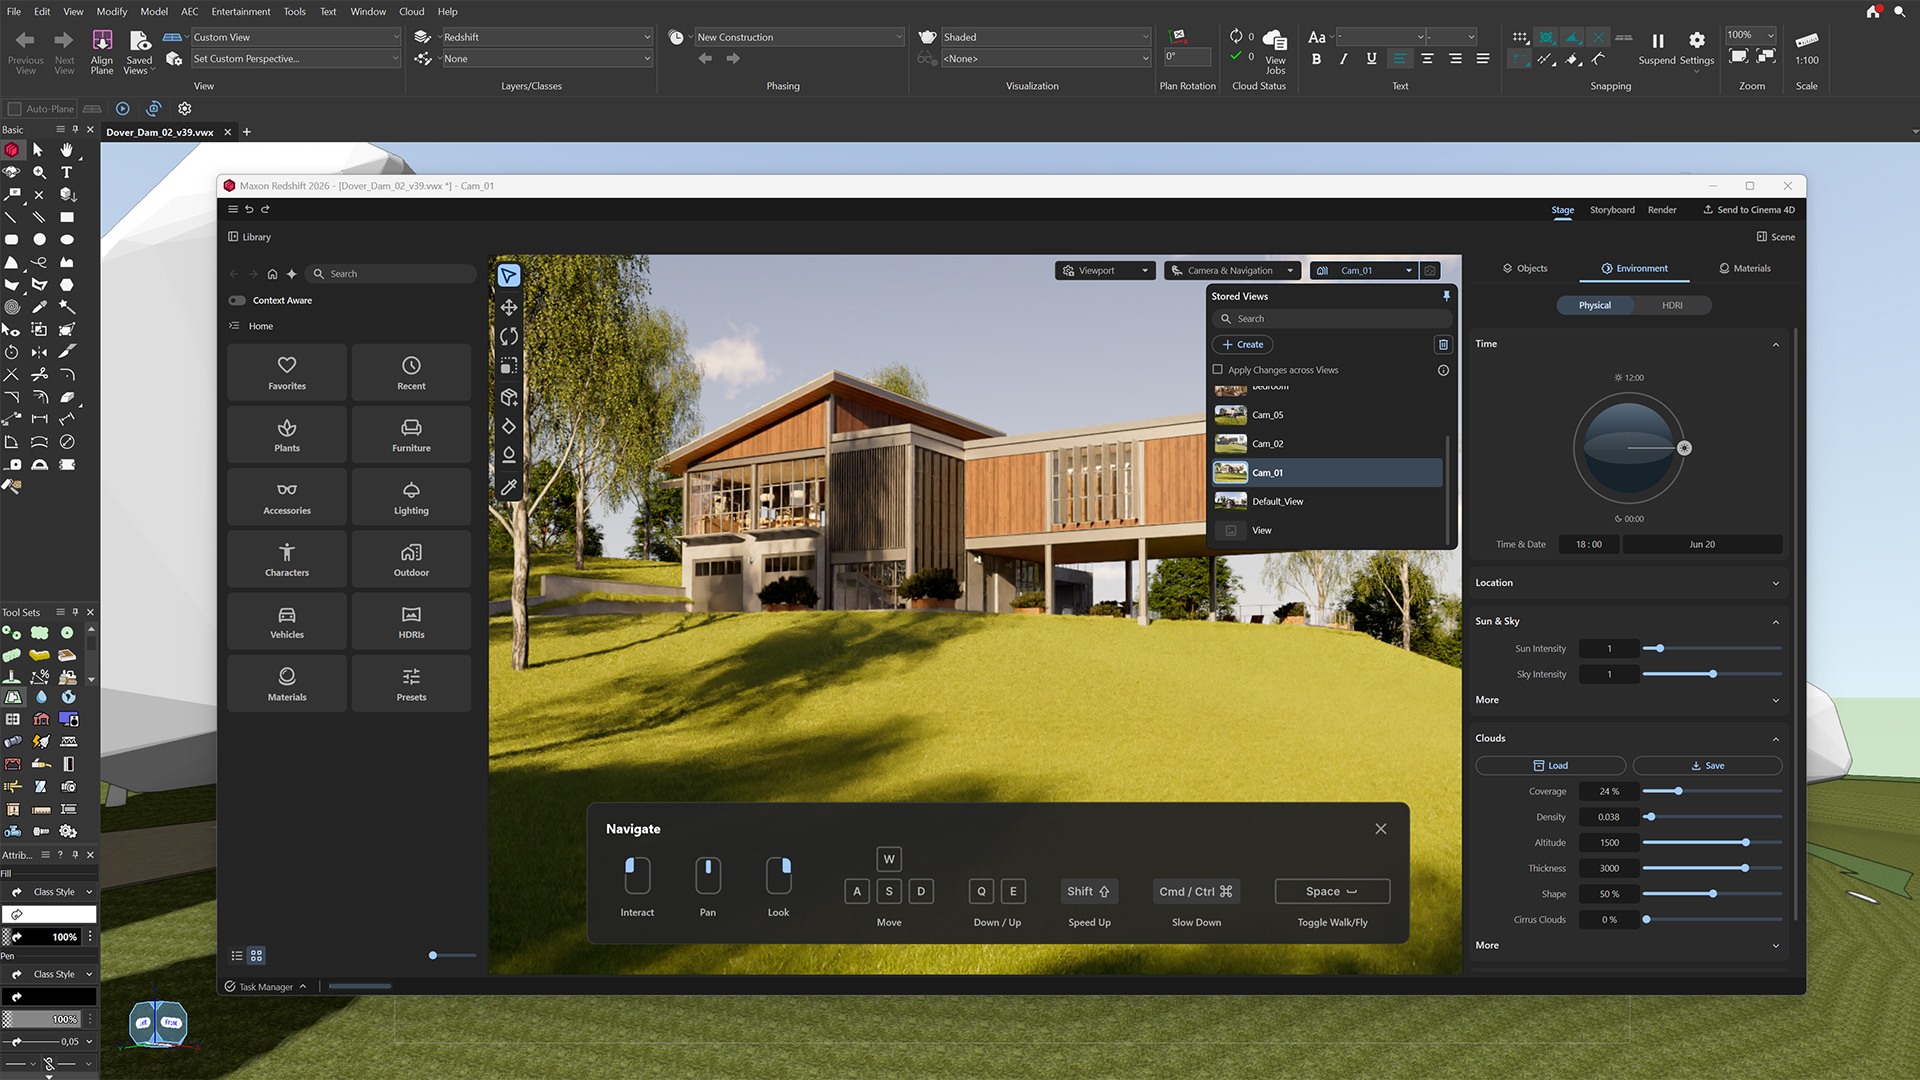Click the Create view button

point(1242,344)
